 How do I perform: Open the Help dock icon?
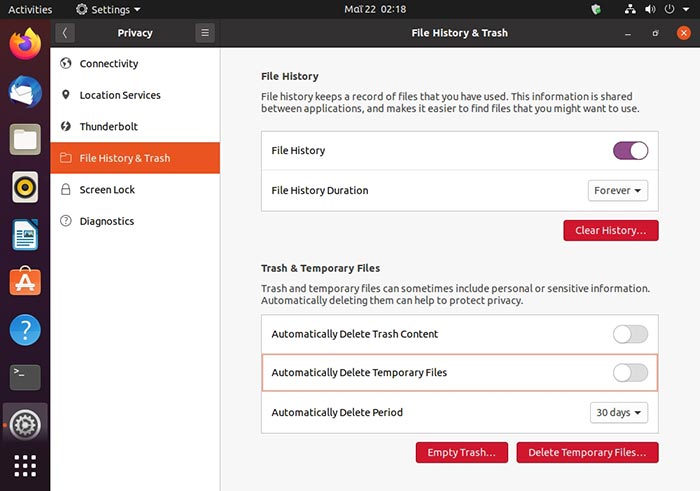click(25, 330)
